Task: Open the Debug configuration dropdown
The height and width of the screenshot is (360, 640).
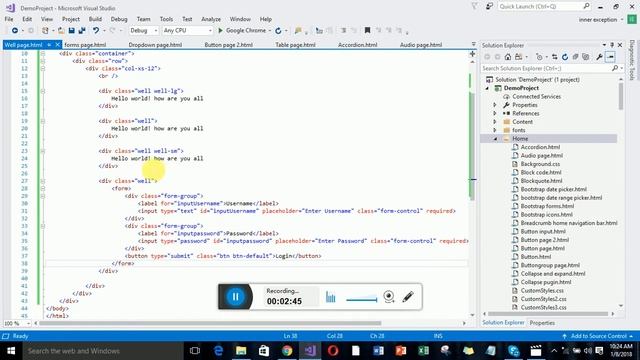Action: point(143,31)
